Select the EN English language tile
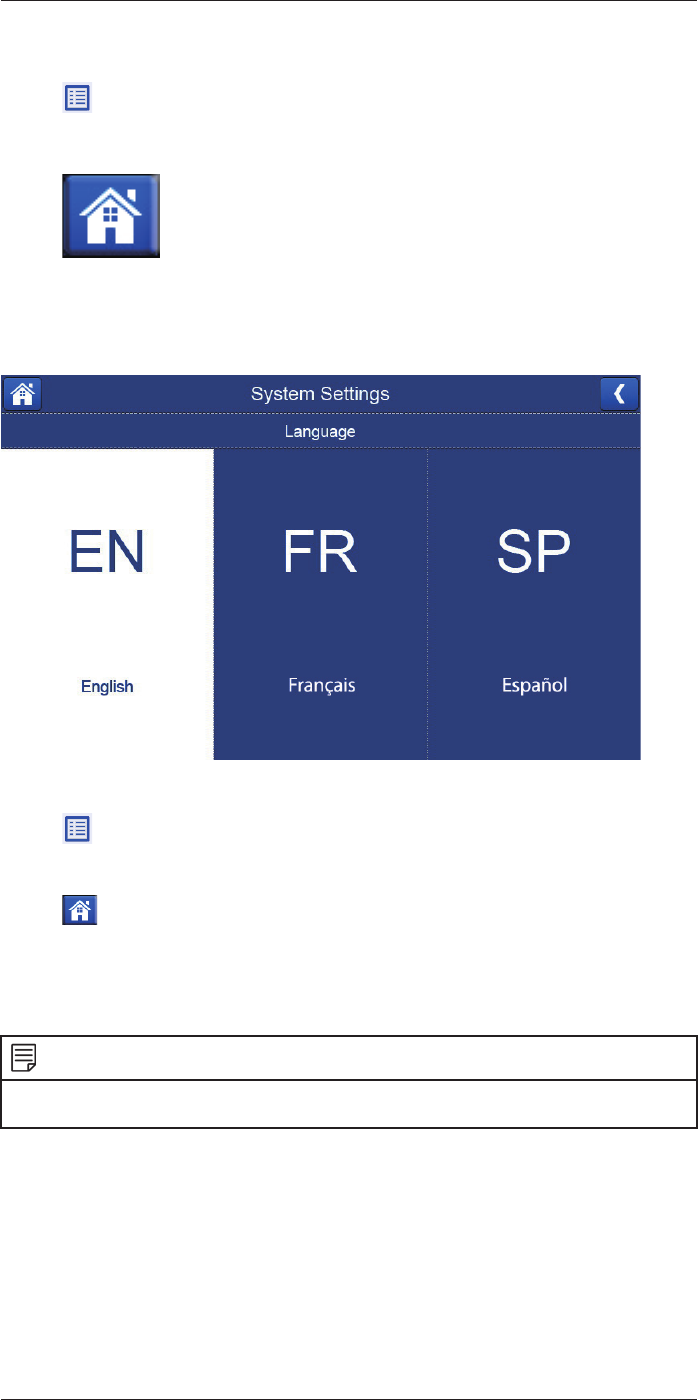 pos(107,604)
